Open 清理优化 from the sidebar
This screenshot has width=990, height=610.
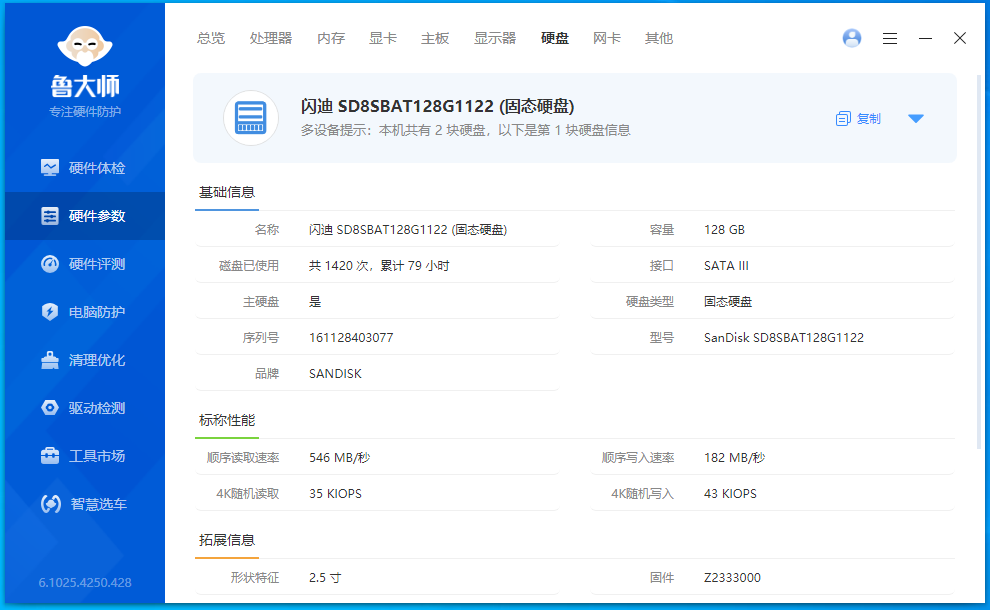(x=85, y=360)
